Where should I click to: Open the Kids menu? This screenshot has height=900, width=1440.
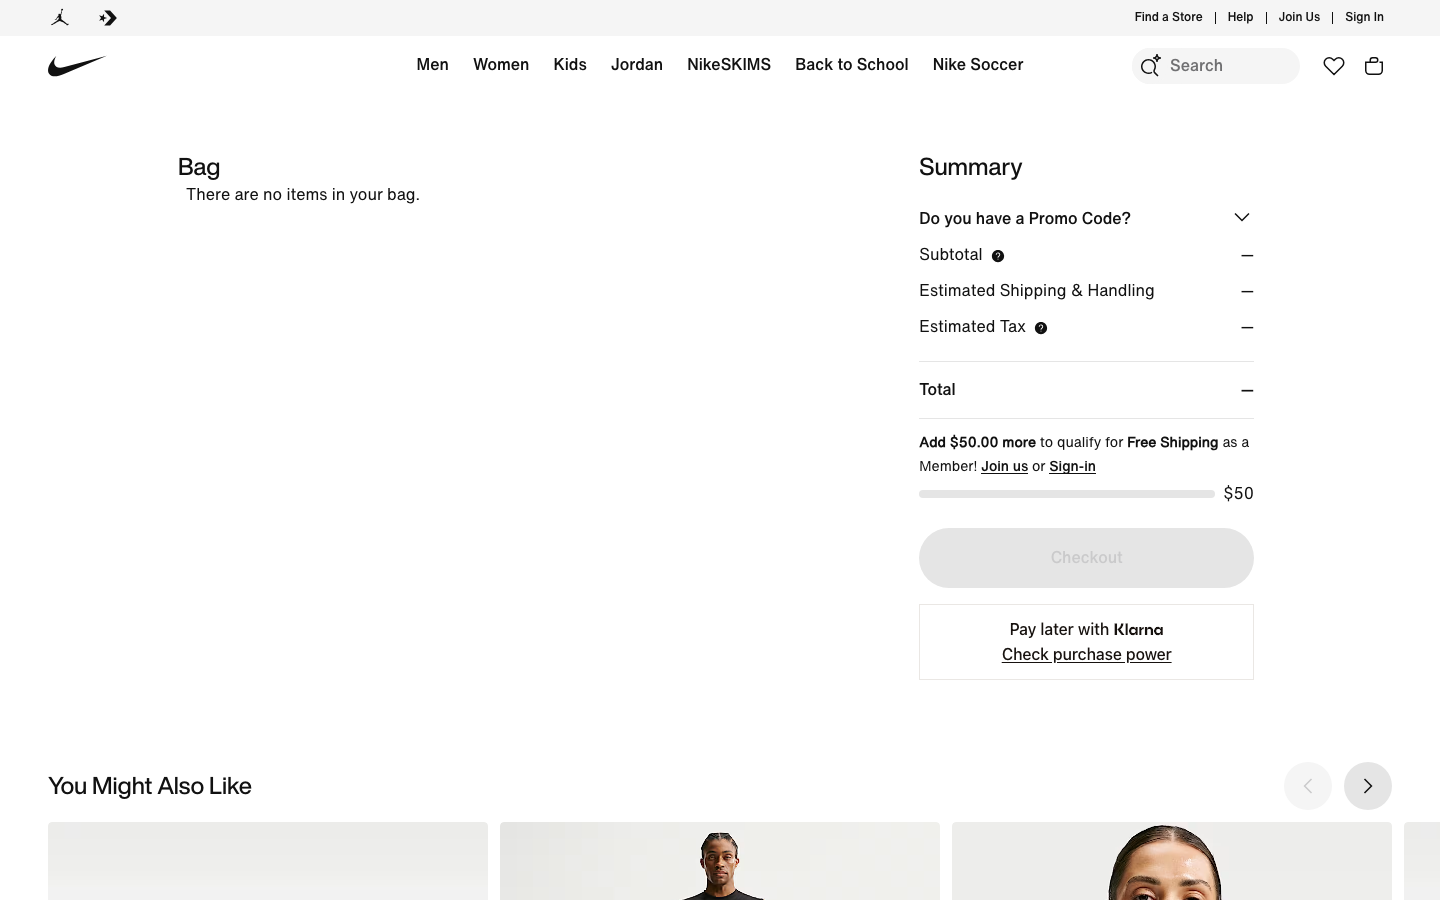pyautogui.click(x=570, y=64)
